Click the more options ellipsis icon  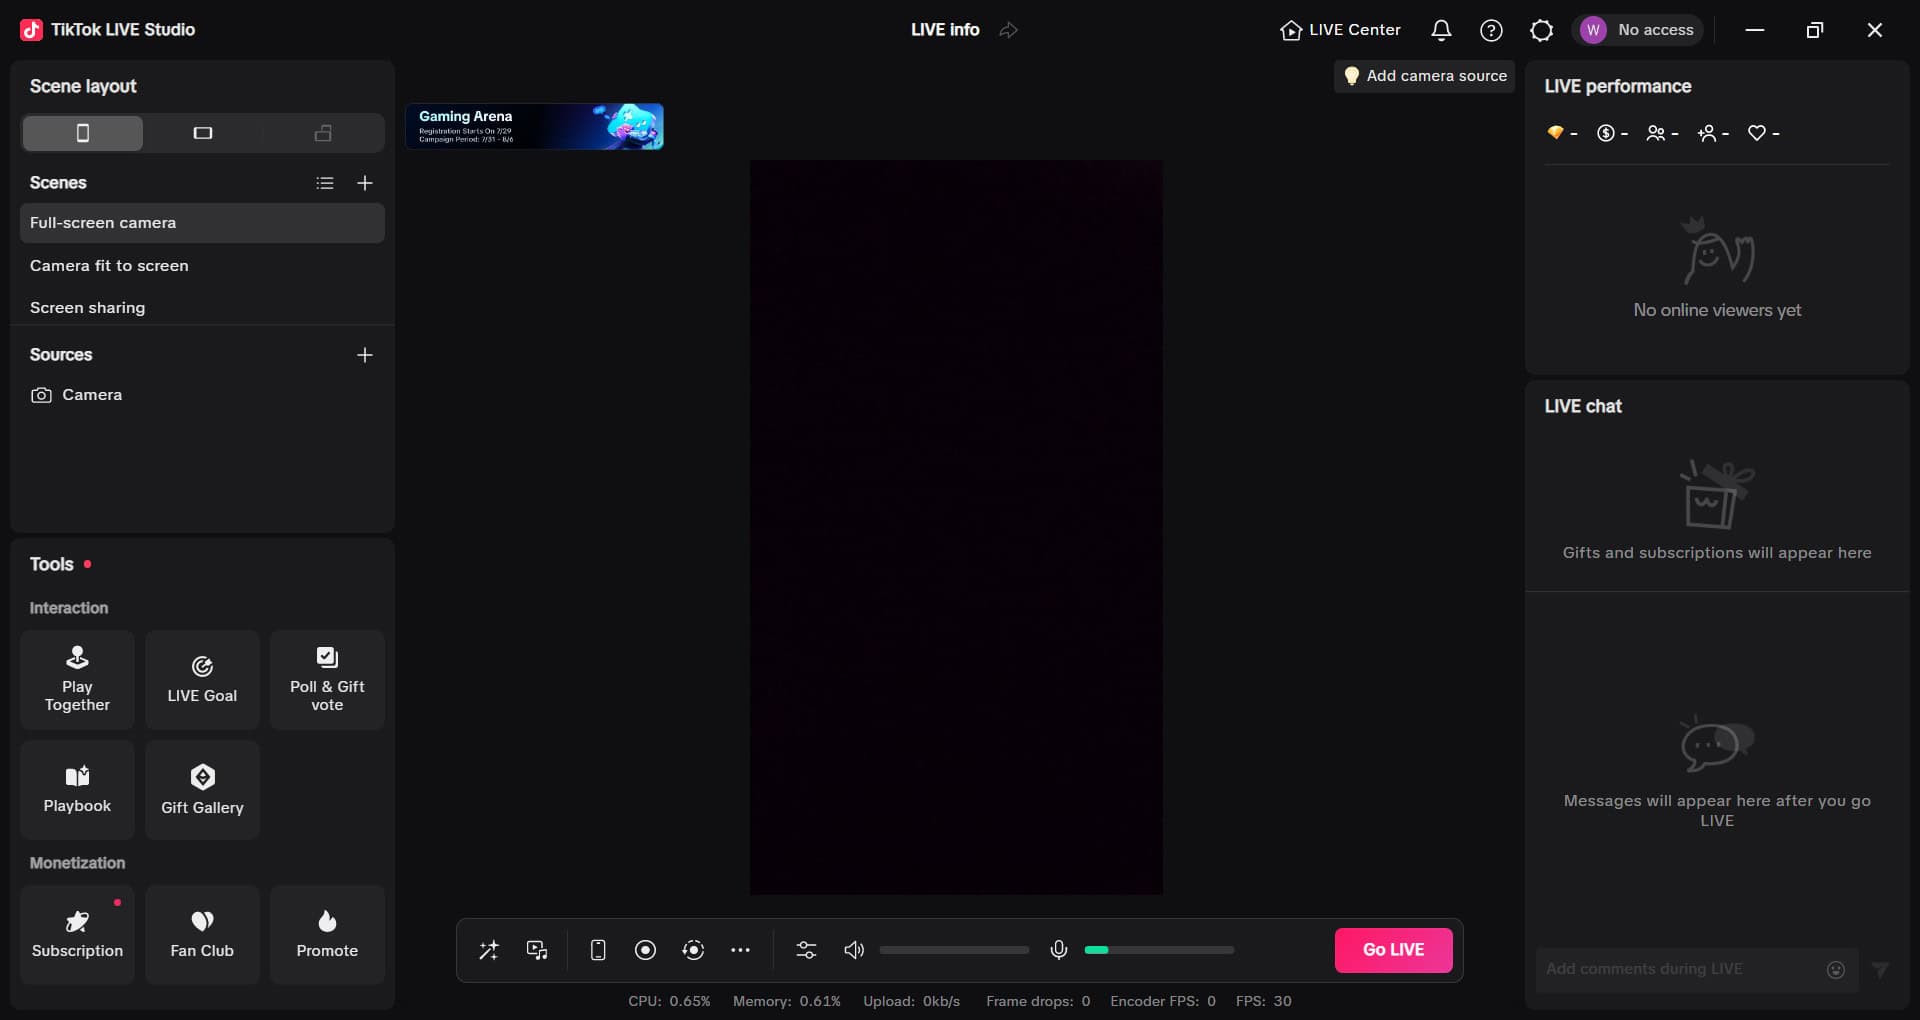(x=742, y=950)
